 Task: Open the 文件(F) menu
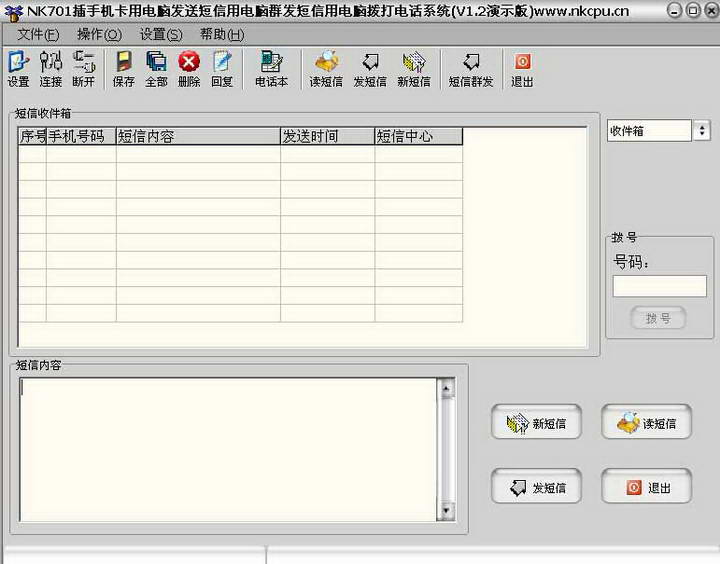pos(38,34)
